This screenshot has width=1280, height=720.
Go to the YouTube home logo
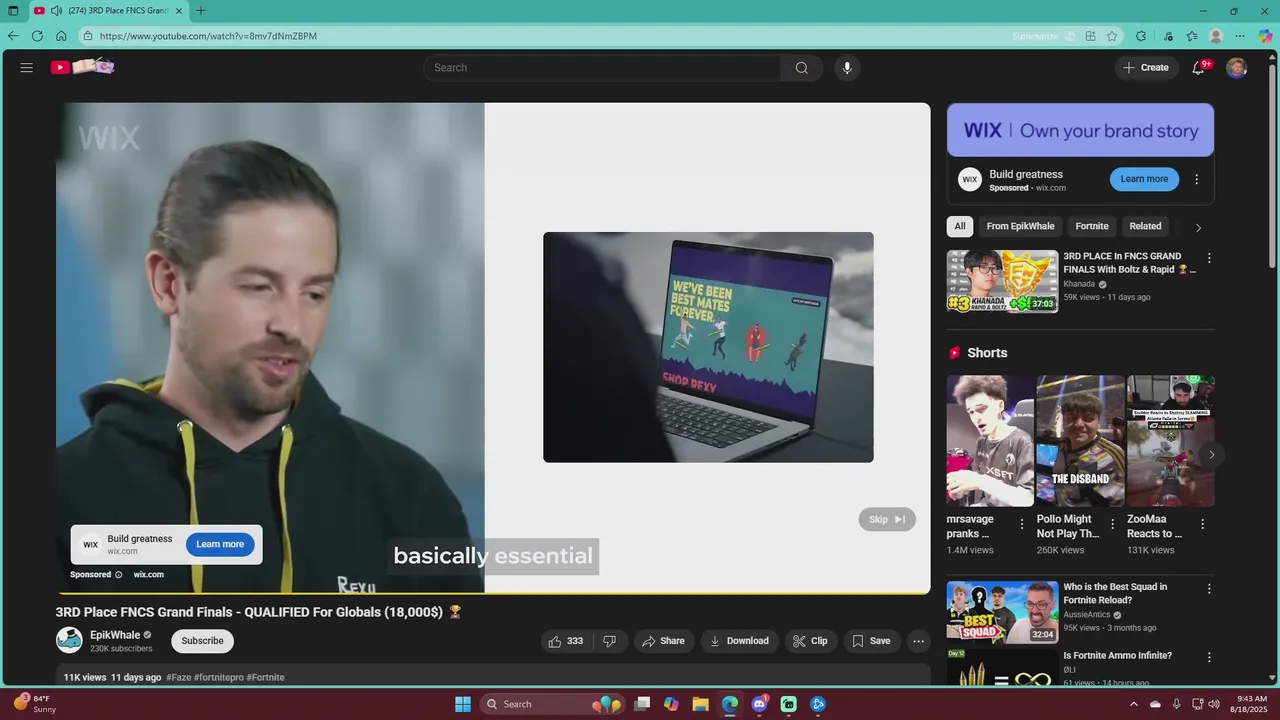click(83, 67)
